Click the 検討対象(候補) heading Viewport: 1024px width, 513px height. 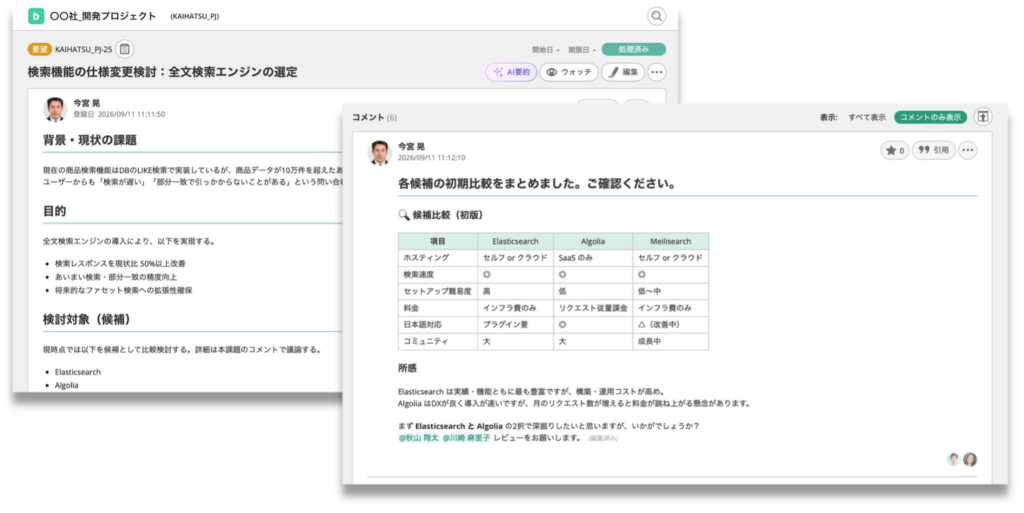tap(87, 320)
